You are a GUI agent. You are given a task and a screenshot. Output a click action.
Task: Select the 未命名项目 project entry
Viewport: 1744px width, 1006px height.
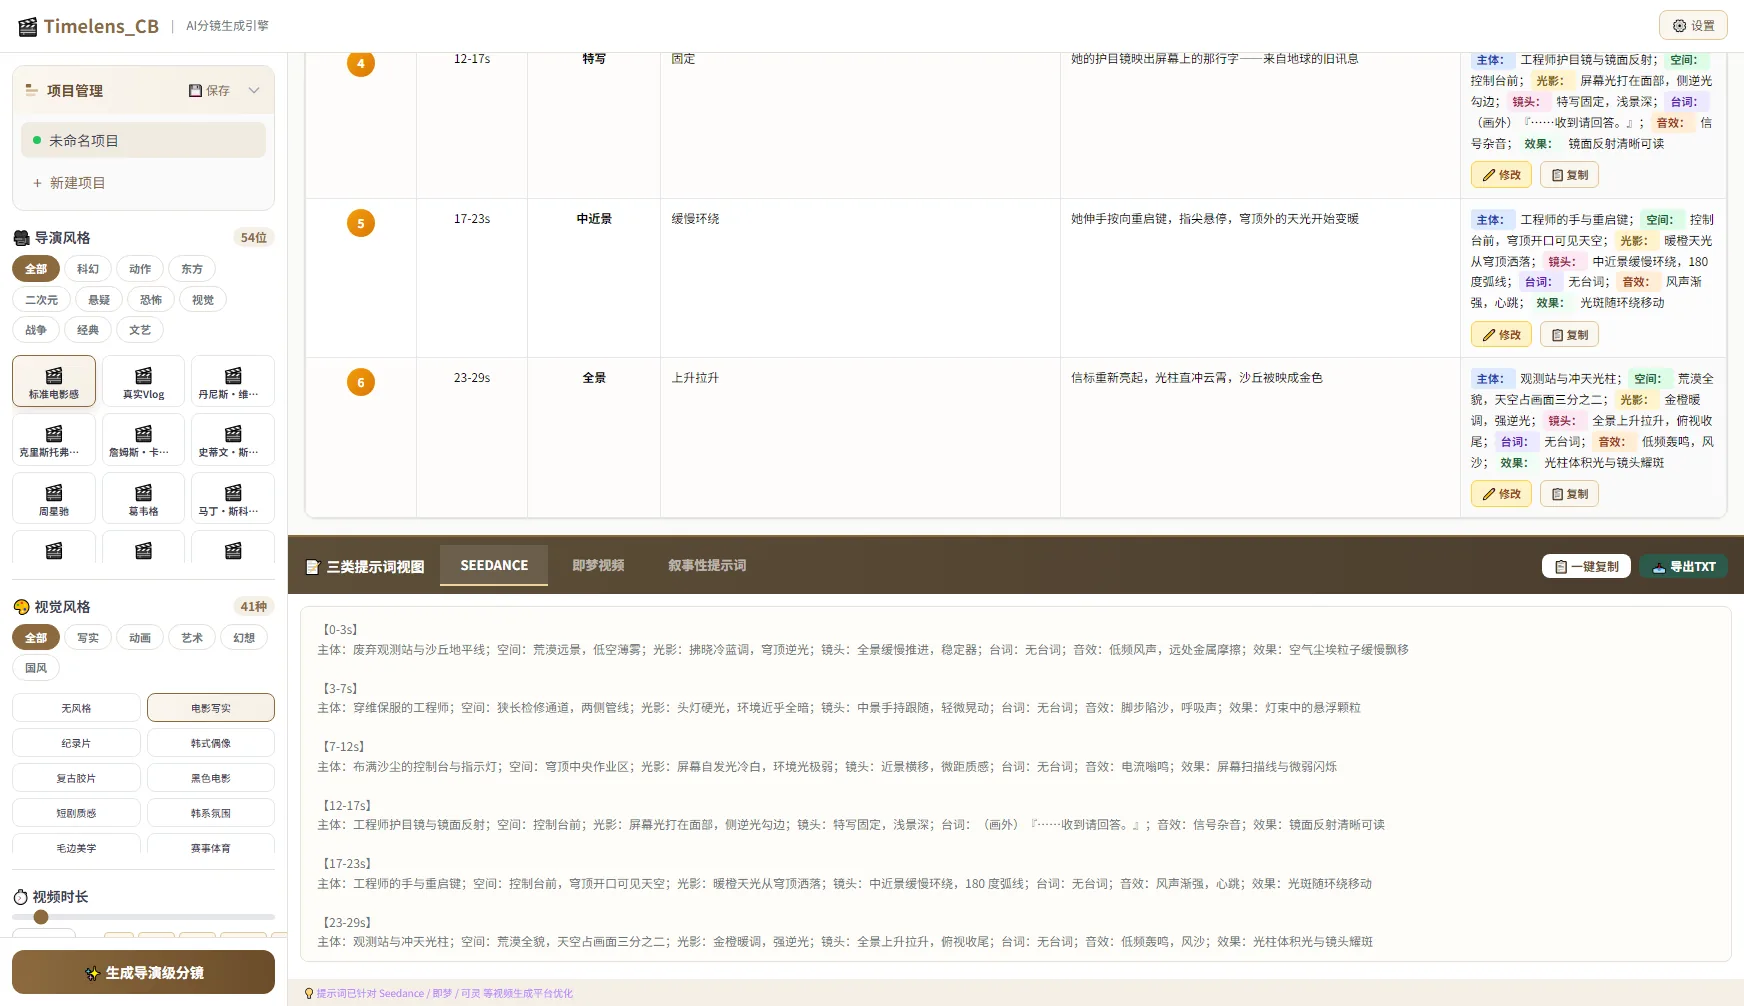[x=143, y=140]
